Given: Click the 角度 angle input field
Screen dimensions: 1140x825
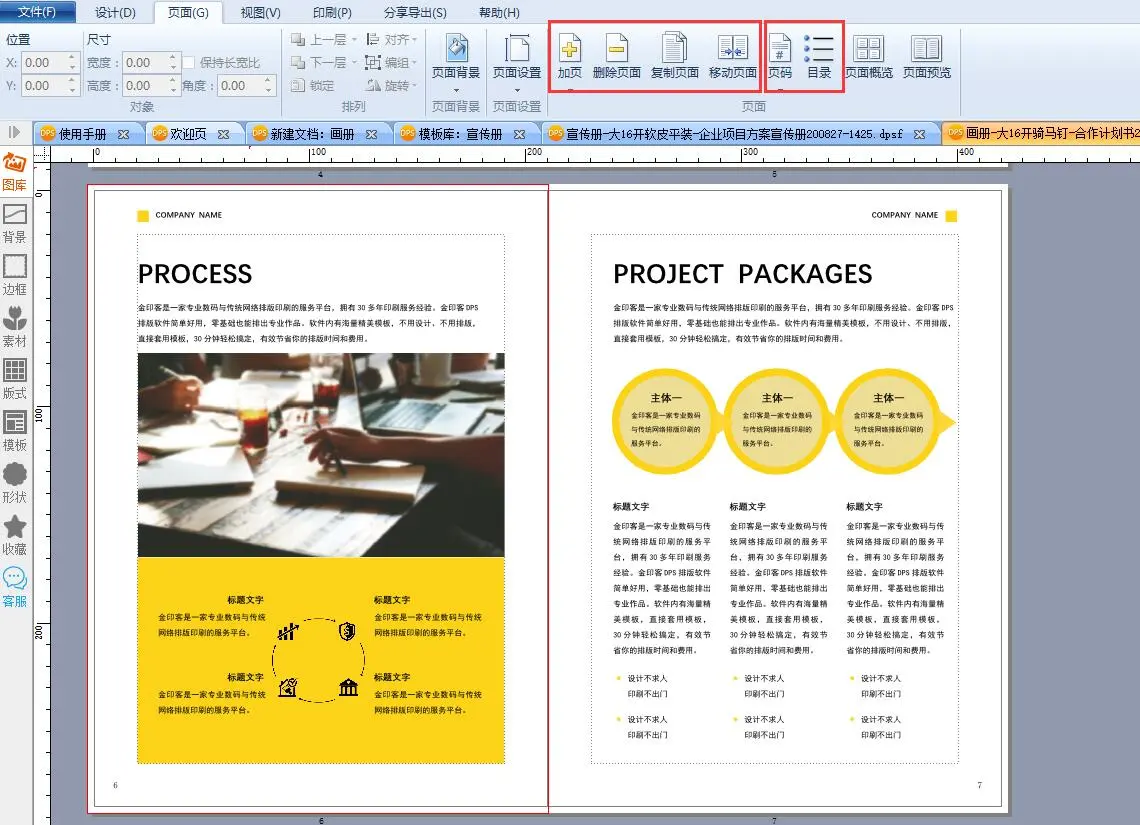Looking at the screenshot, I should (x=240, y=86).
